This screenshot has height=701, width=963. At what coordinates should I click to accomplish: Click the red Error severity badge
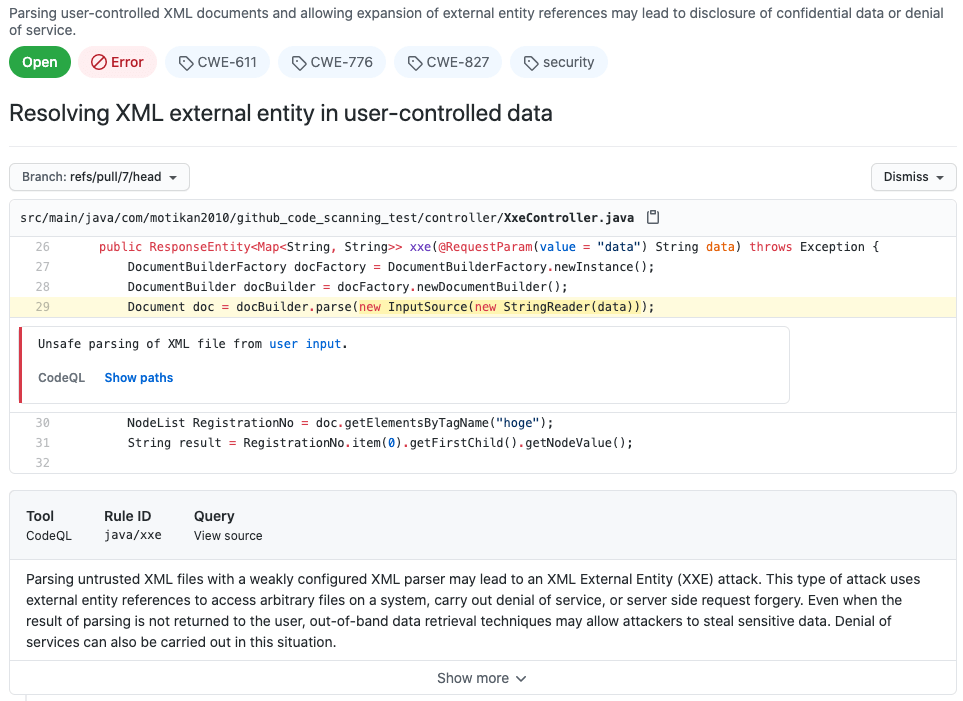pos(117,62)
